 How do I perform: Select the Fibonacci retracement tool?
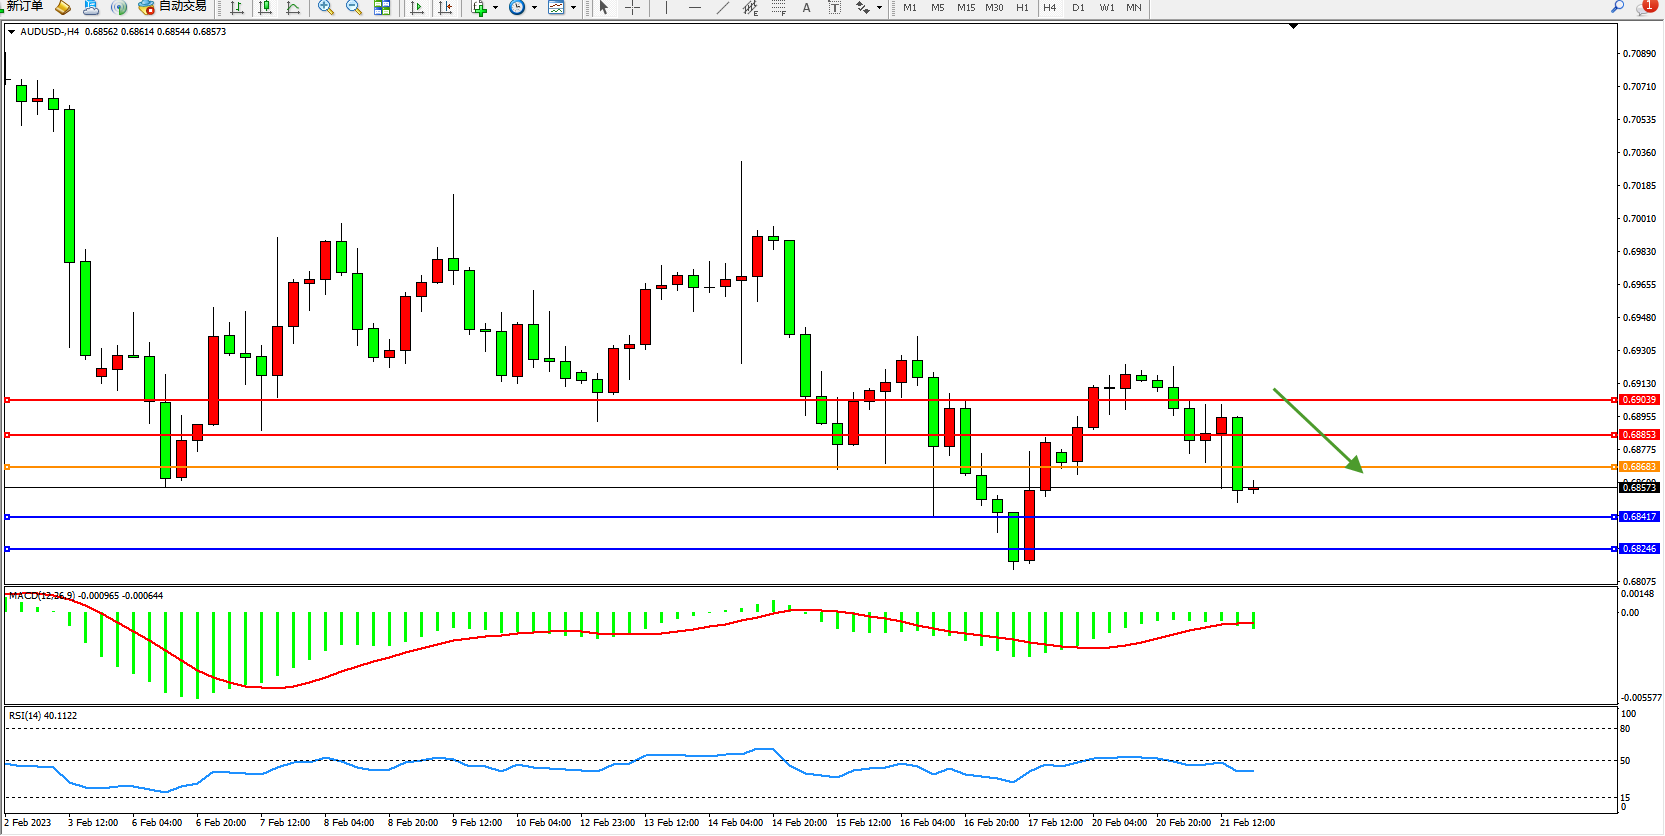(x=779, y=7)
